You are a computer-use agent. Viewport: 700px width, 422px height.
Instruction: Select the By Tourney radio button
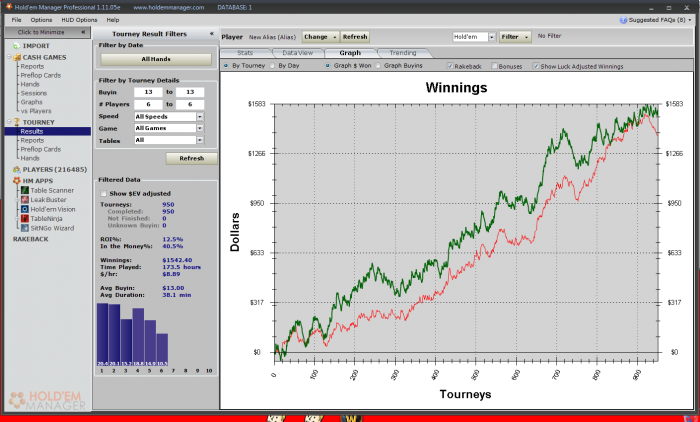[226, 66]
